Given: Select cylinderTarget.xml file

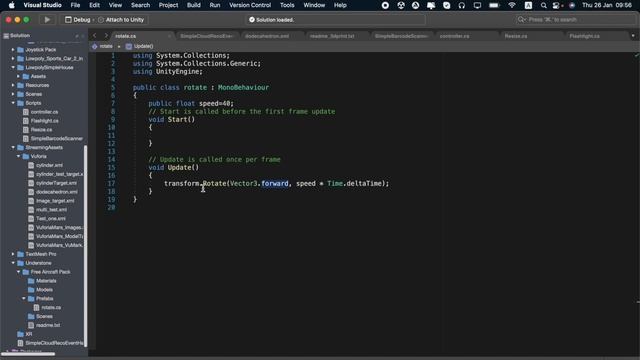Looking at the screenshot, I should 56,183.
